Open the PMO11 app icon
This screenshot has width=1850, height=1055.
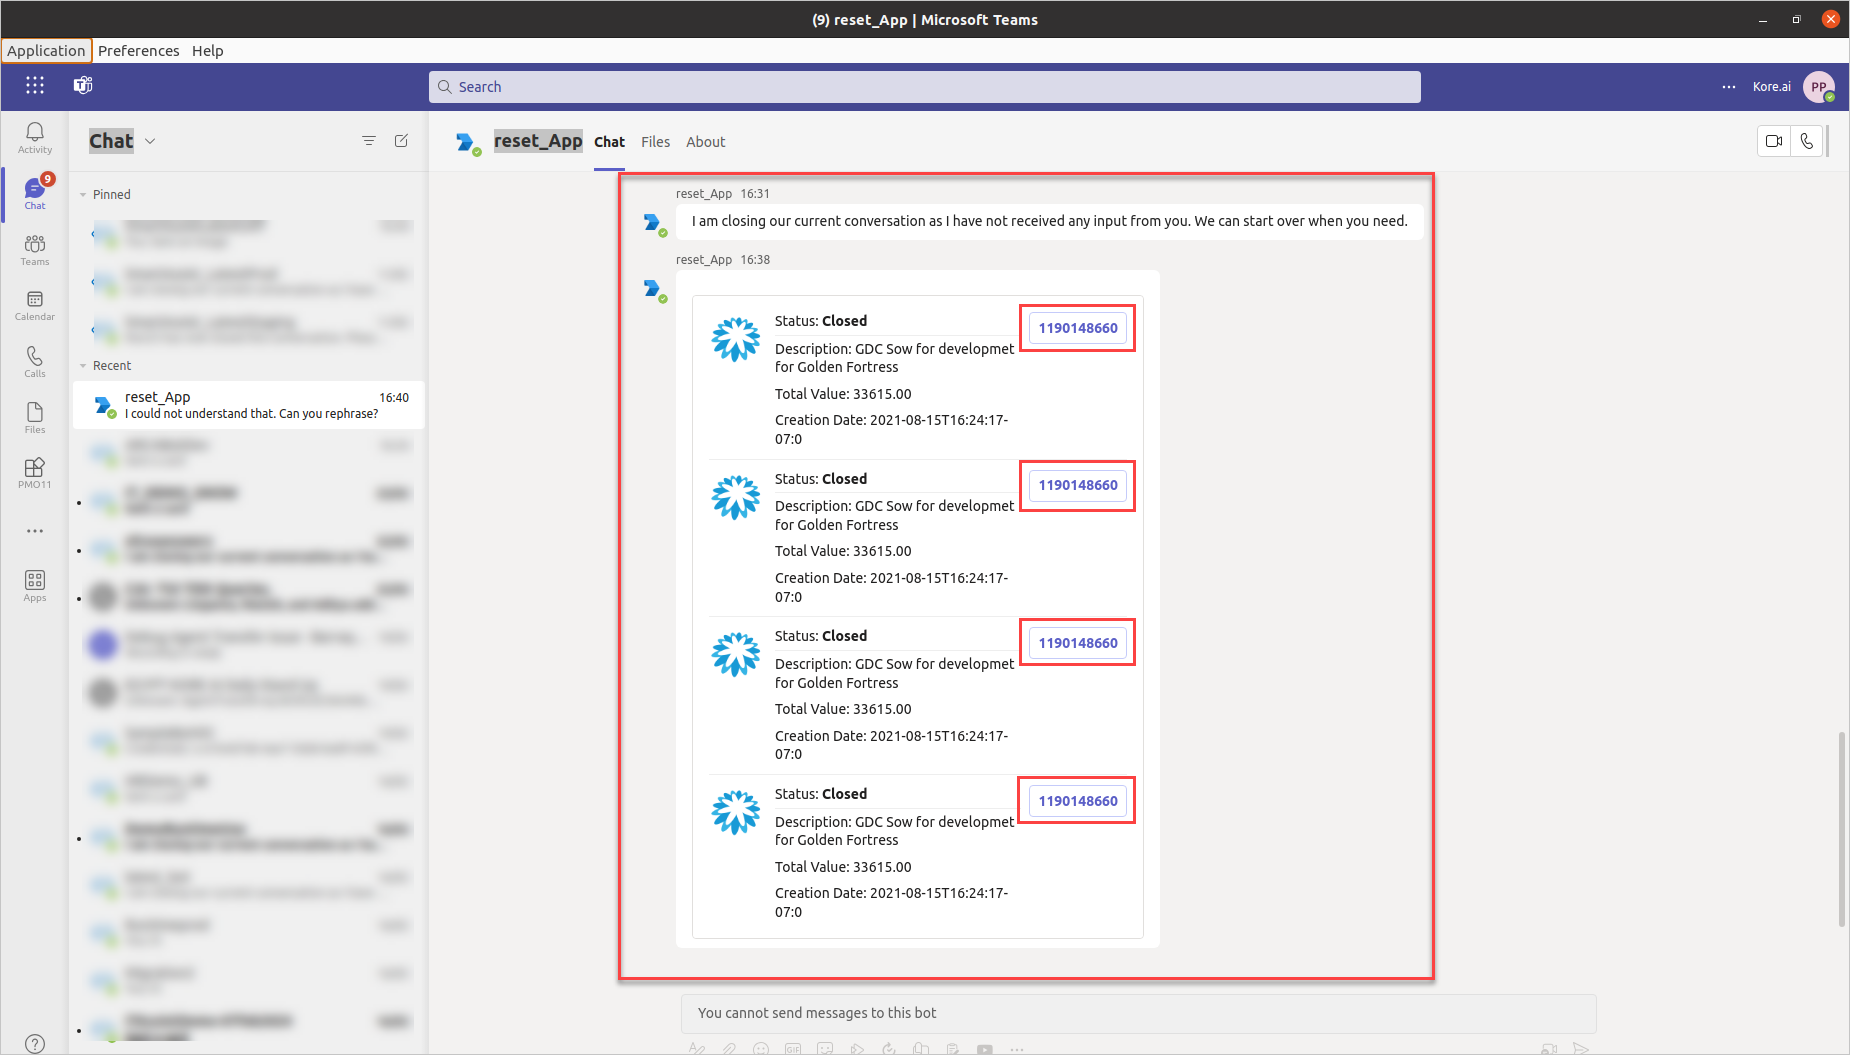click(x=35, y=472)
